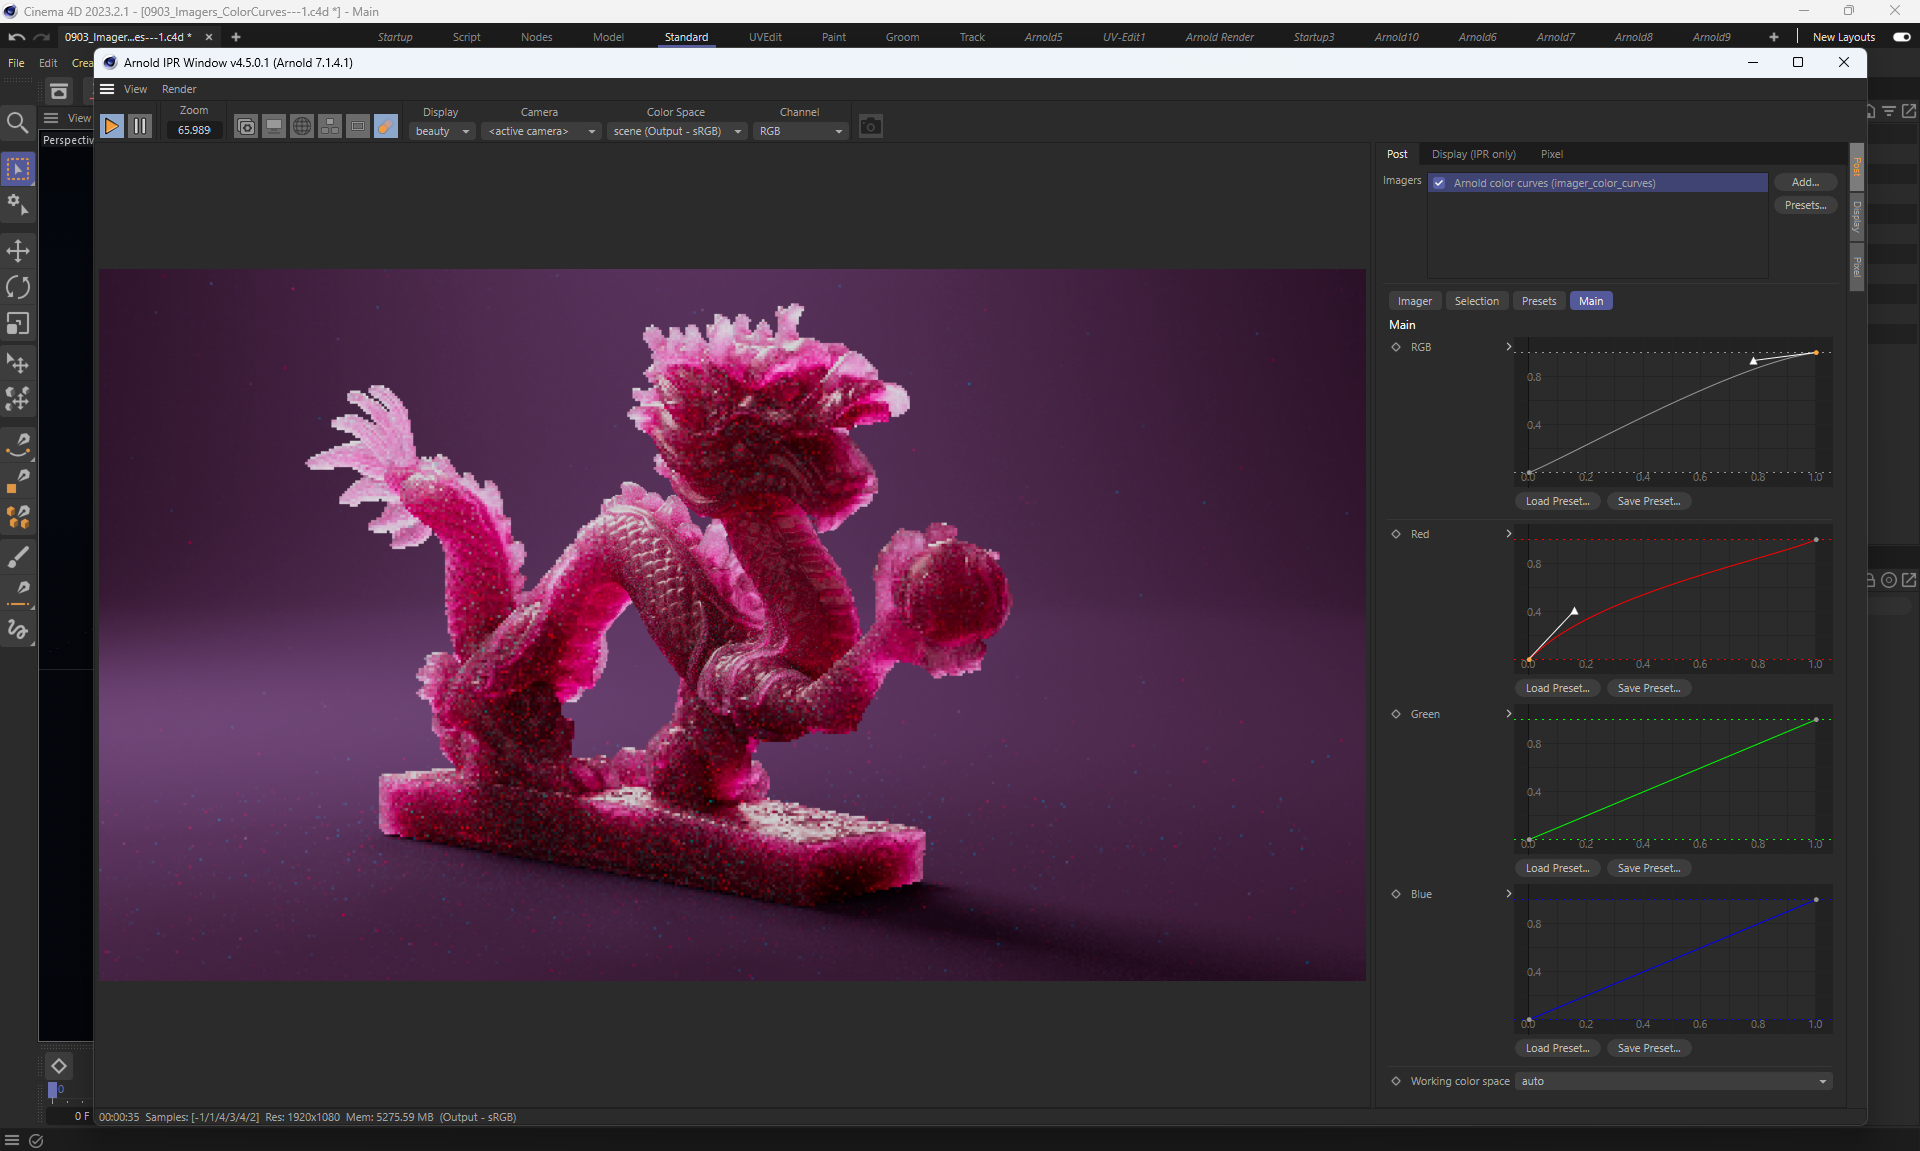Start IPR render with play button
1920x1151 pixels.
point(112,127)
